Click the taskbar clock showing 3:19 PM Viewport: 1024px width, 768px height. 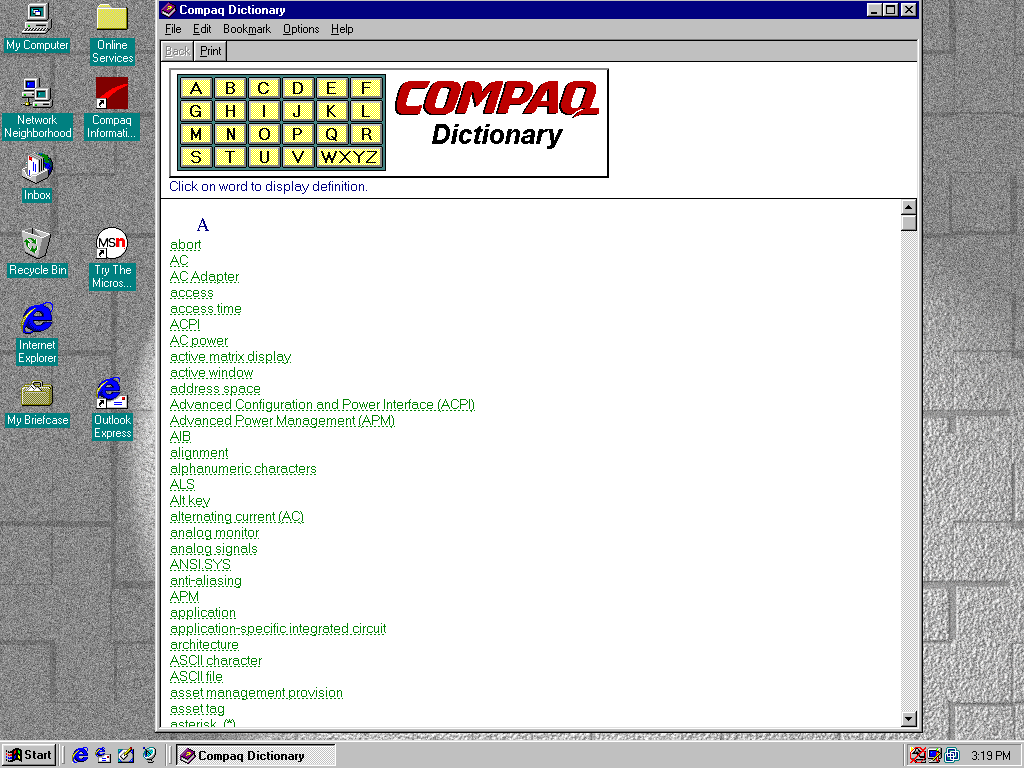coord(990,756)
